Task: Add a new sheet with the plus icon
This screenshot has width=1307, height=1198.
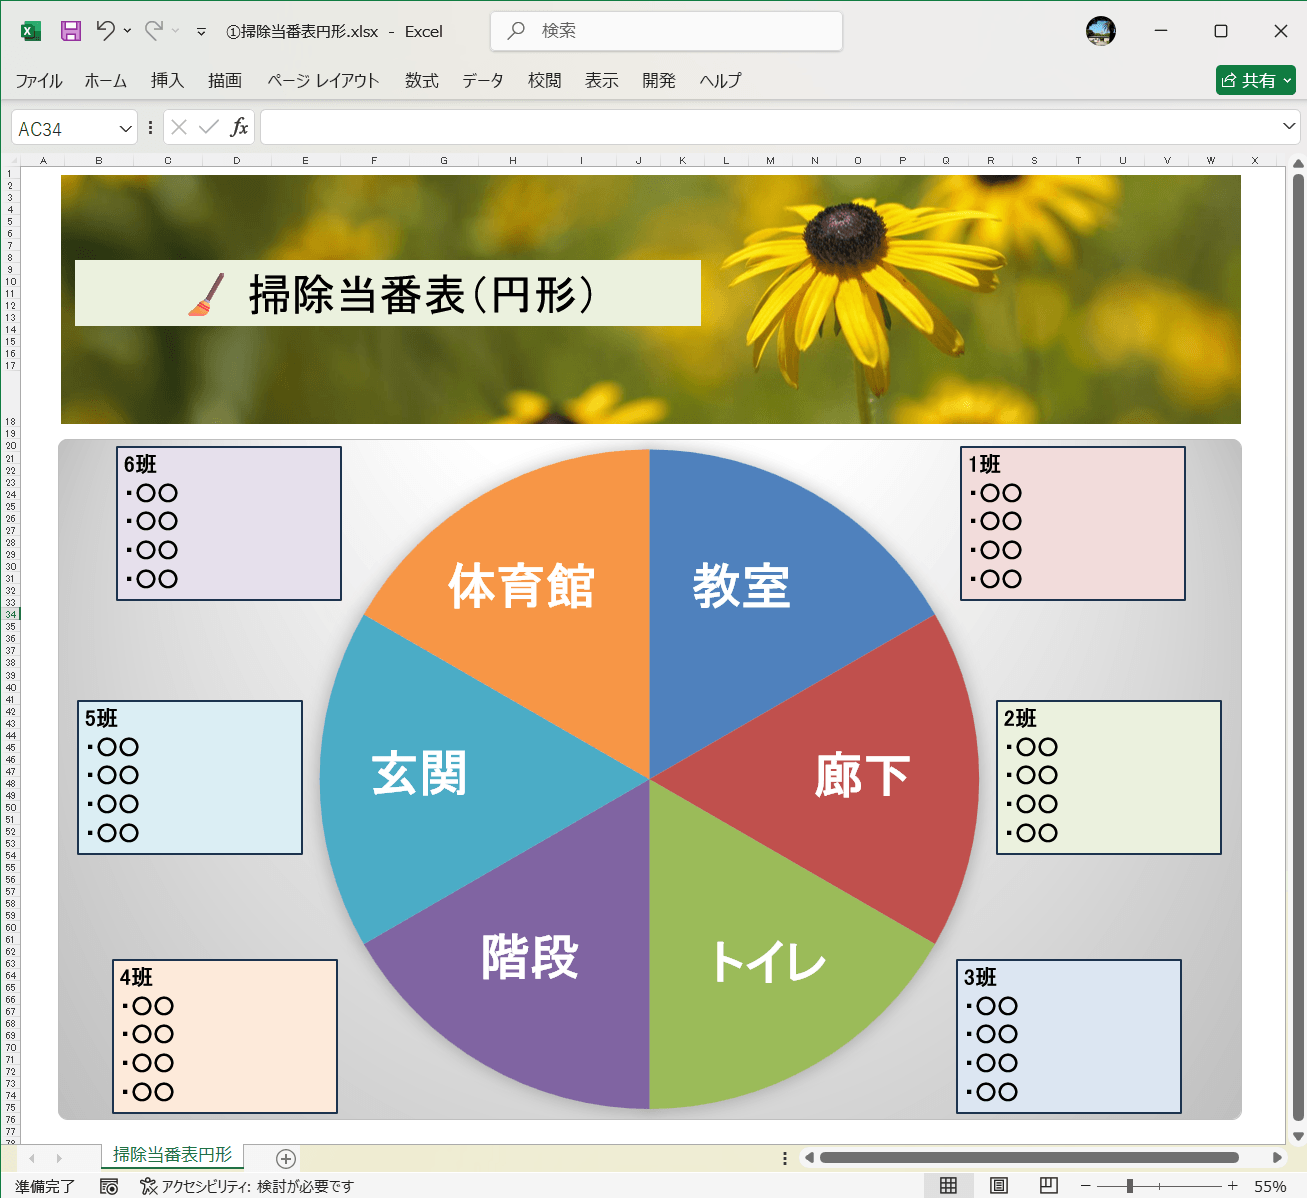Action: [x=287, y=1158]
